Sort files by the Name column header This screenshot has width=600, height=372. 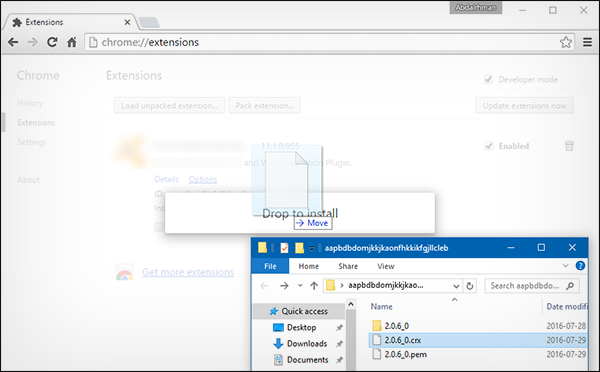pos(382,307)
